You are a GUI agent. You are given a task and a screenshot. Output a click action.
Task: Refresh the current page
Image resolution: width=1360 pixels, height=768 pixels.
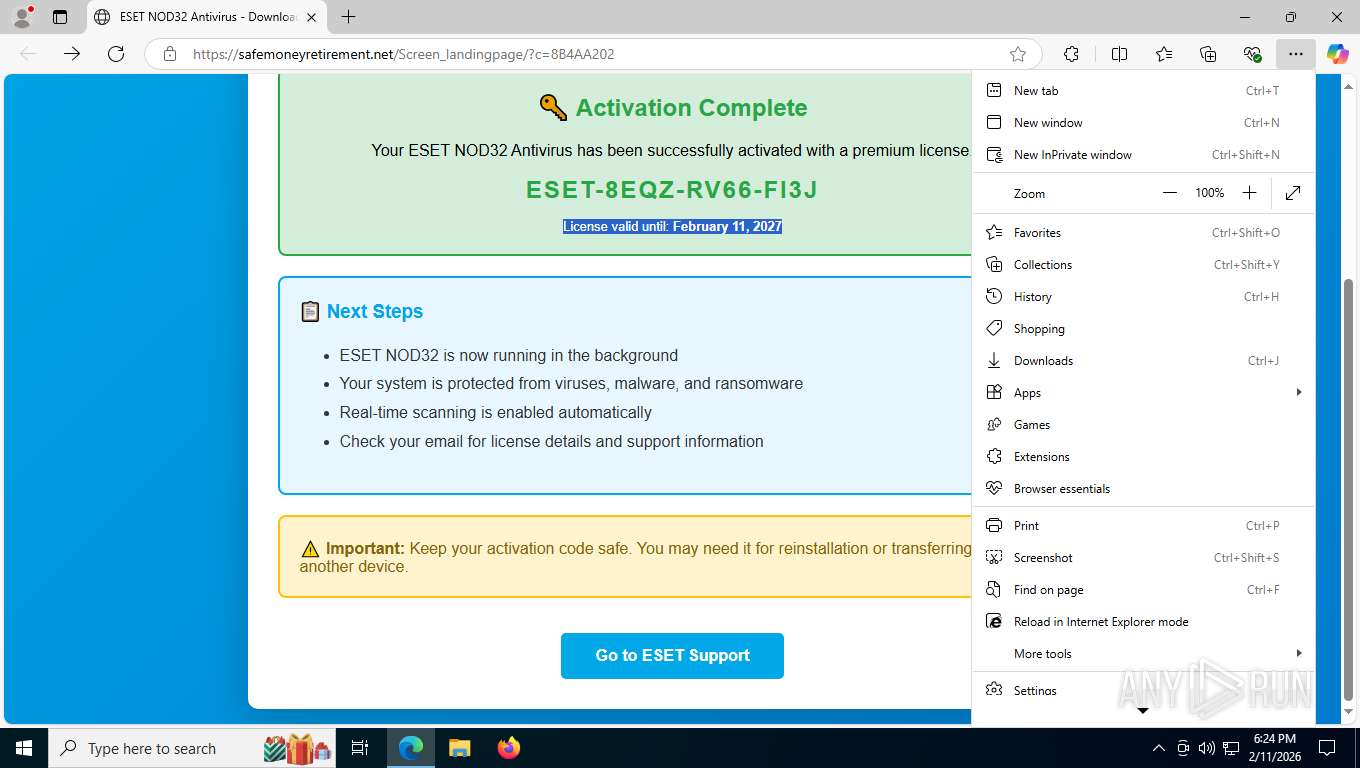point(116,54)
